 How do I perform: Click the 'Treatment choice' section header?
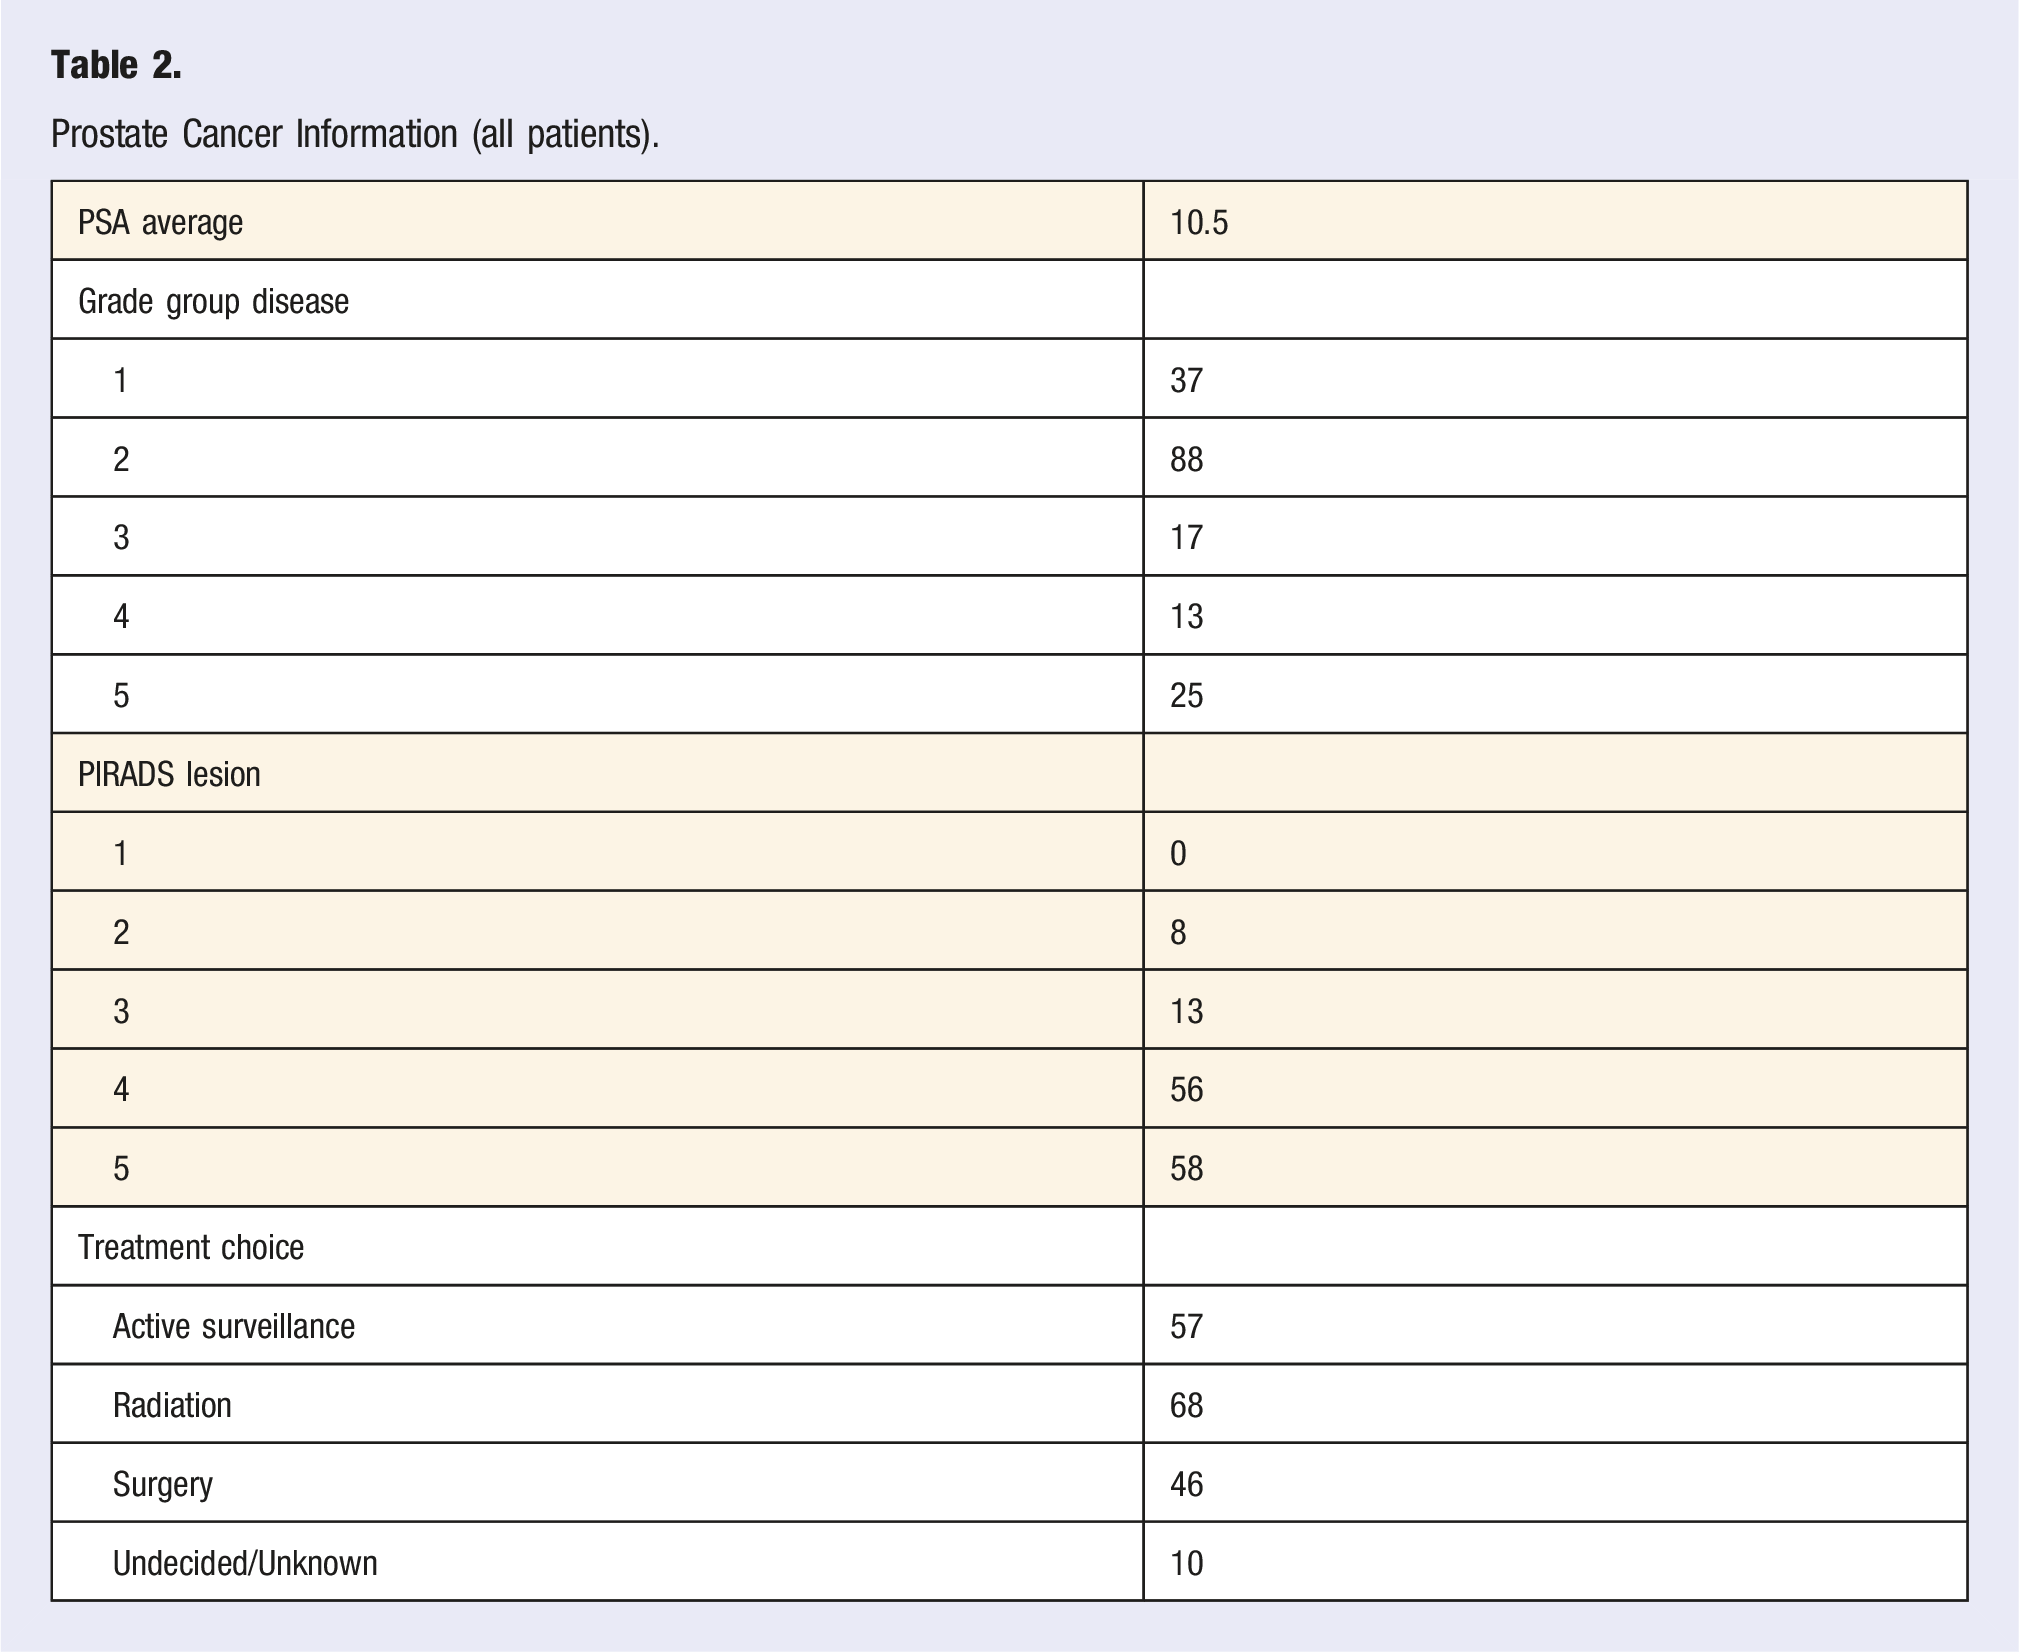point(191,1247)
